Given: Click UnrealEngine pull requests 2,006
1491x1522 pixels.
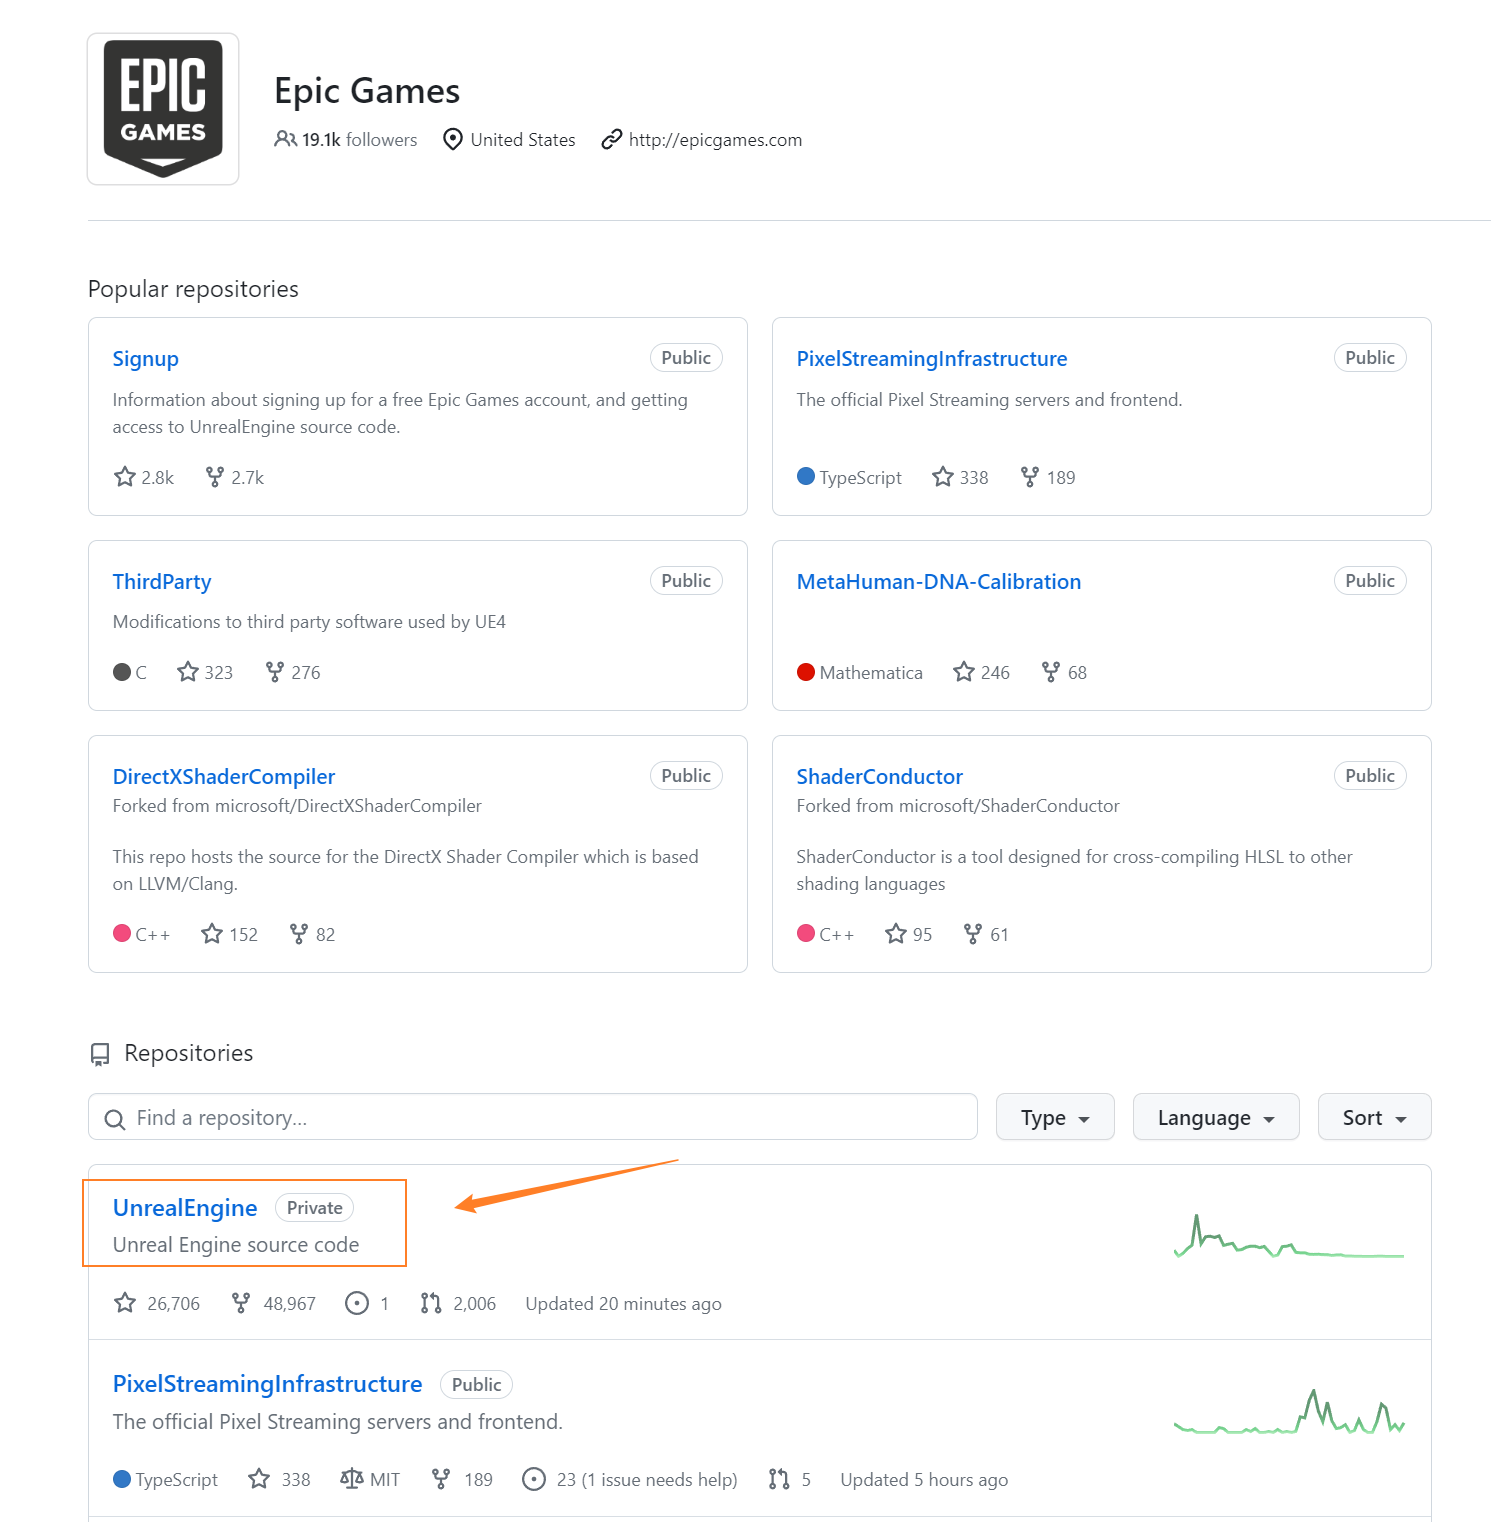Looking at the screenshot, I should coord(458,1304).
